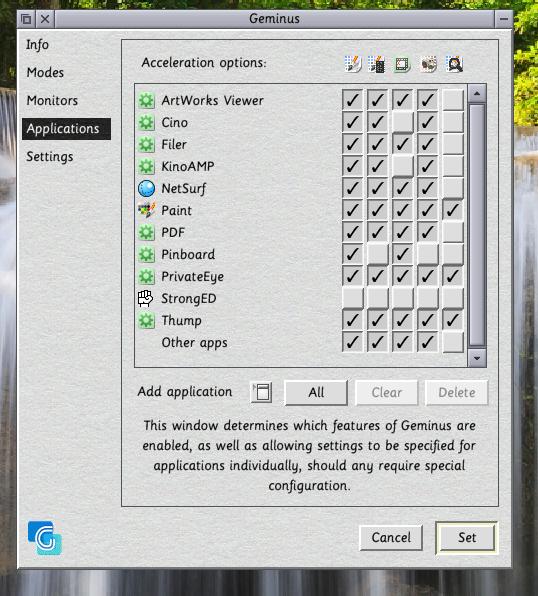Viewport: 538px width, 596px height.
Task: Tick ArtWorks Viewer's magnifier-column checkbox
Action: pos(452,100)
